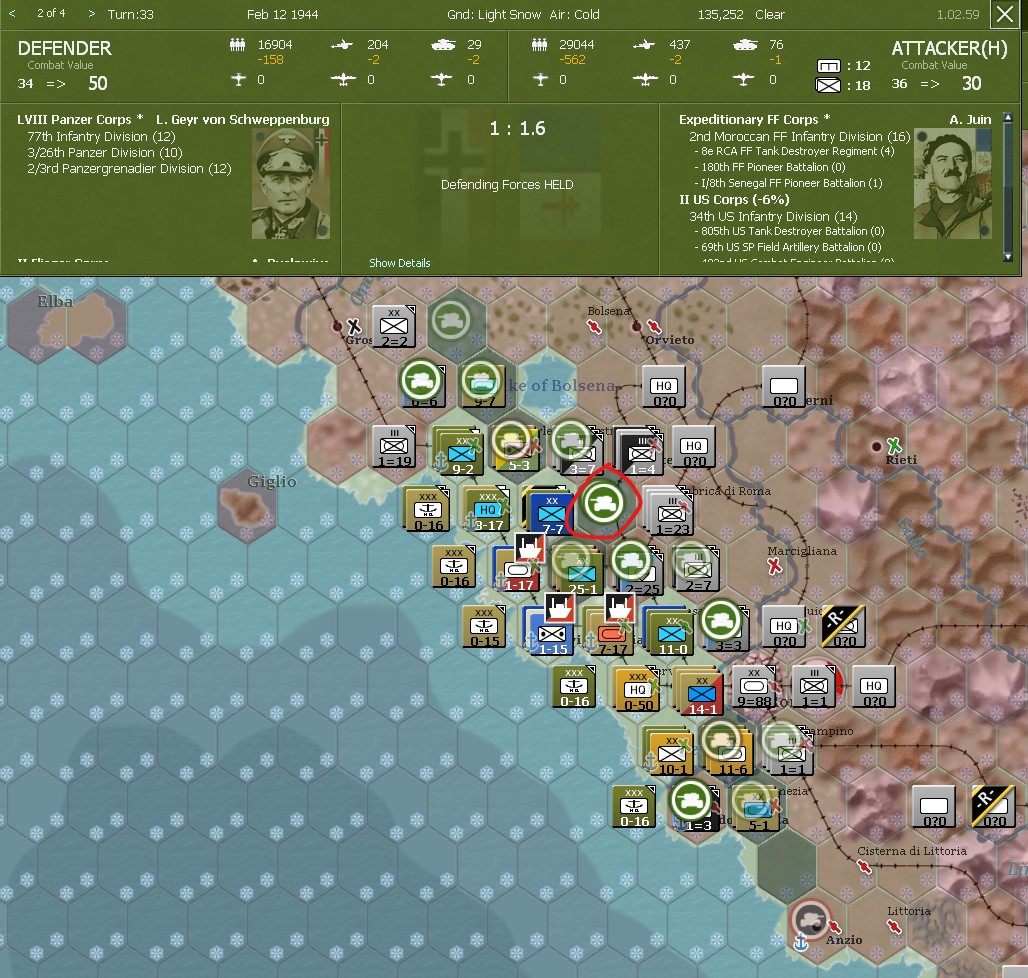The height and width of the screenshot is (978, 1028).
Task: Open Show Details link
Action: tap(399, 263)
